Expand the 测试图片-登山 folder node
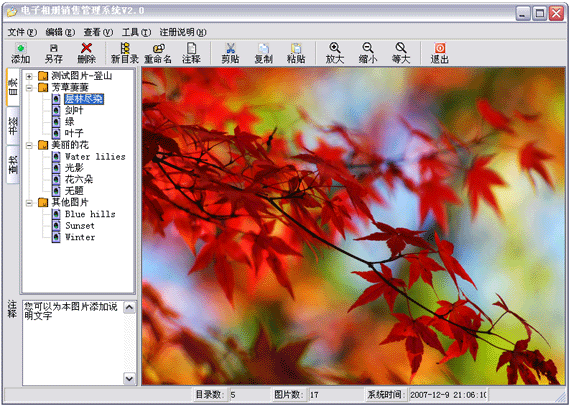The height and width of the screenshot is (407, 571). point(29,76)
